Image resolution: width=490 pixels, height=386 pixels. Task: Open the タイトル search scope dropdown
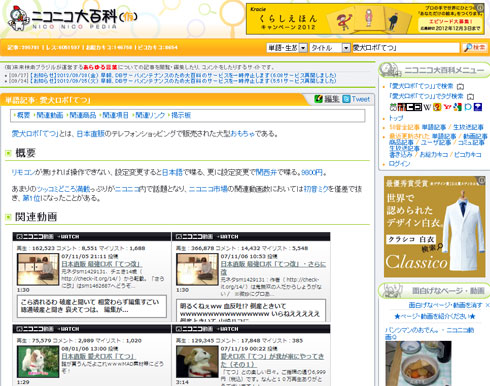(329, 48)
